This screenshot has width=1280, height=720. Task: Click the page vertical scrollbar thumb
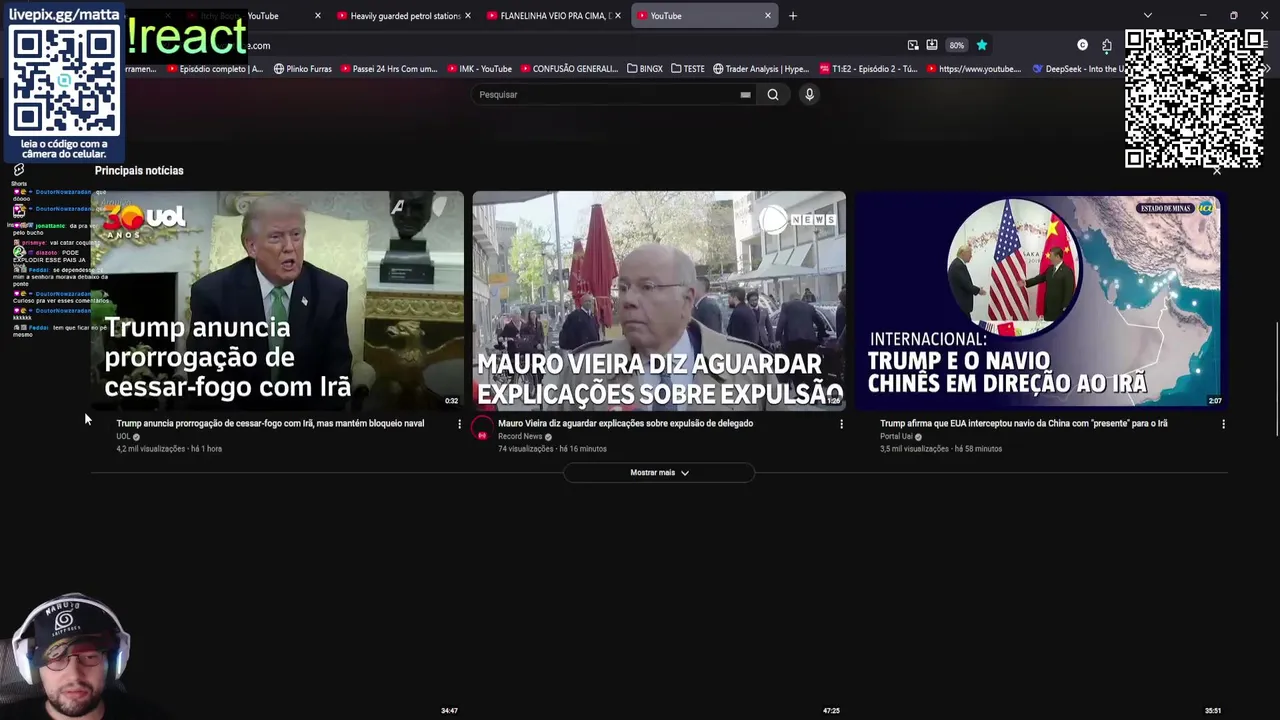(x=1276, y=380)
